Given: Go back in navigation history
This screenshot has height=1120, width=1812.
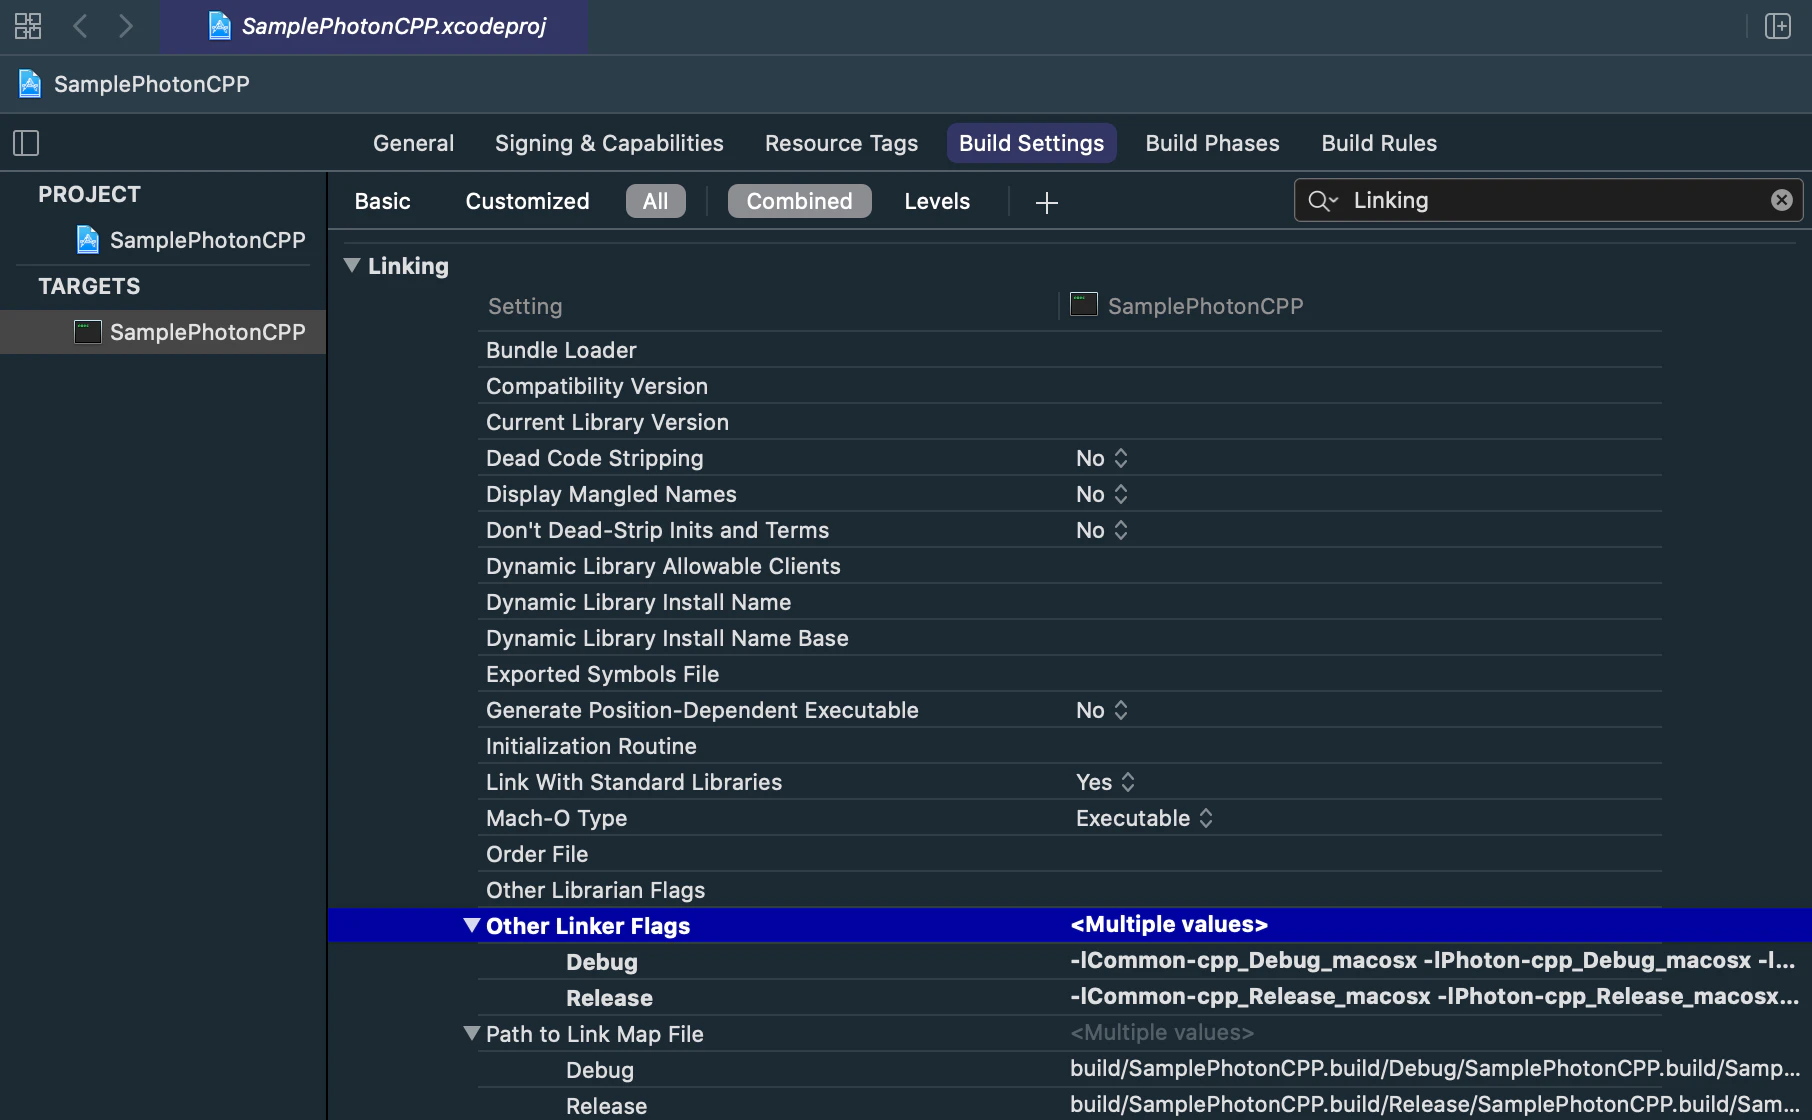Looking at the screenshot, I should pos(81,26).
